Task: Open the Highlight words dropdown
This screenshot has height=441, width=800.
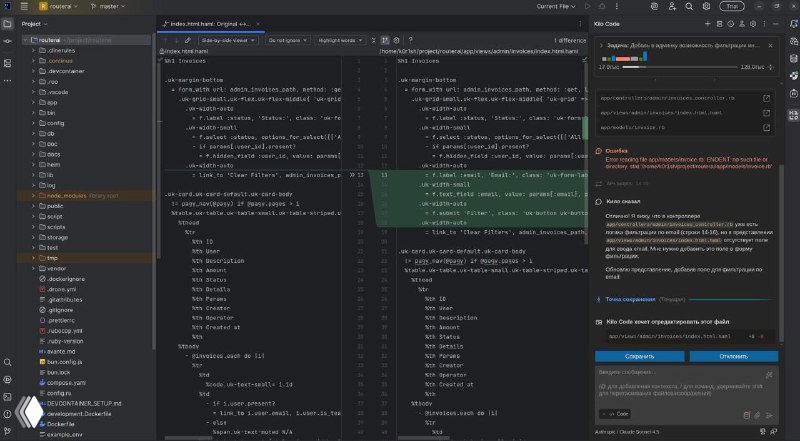Action: pyautogui.click(x=341, y=39)
